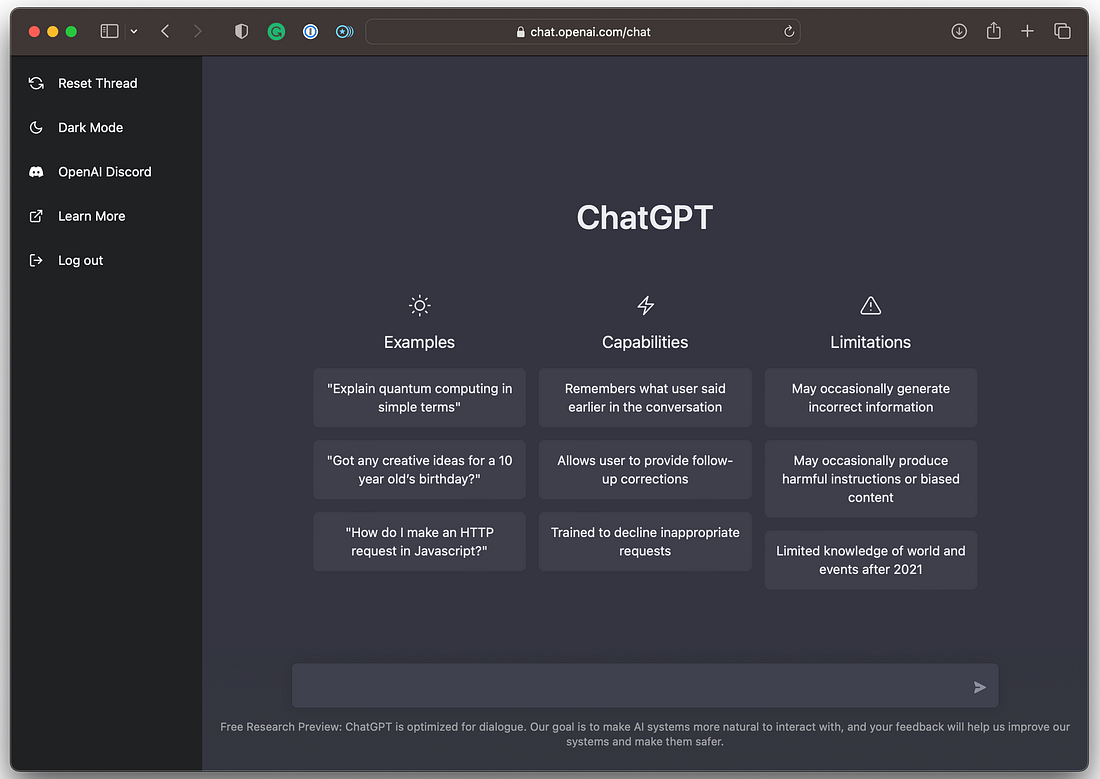Click the chat.openai.com/chat address bar
The height and width of the screenshot is (779, 1100).
[583, 32]
